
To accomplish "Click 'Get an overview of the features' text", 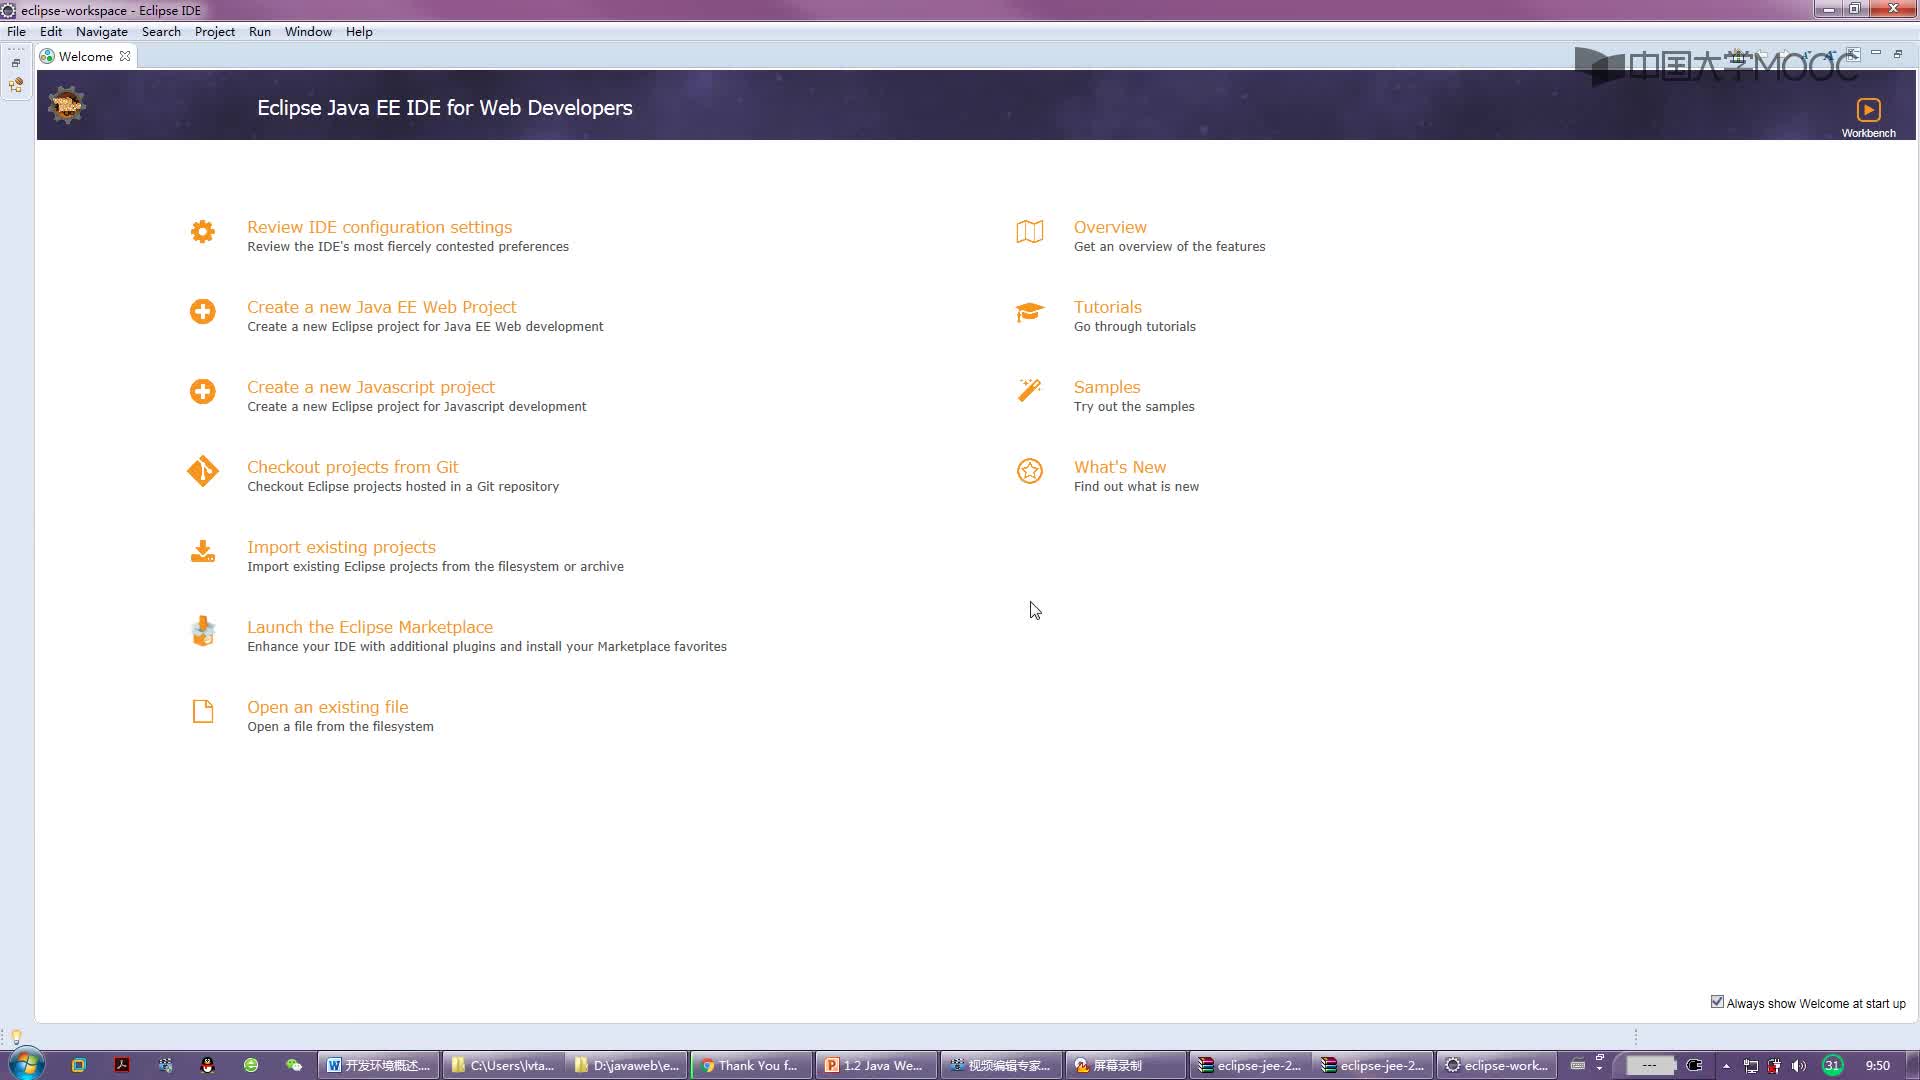I will click(x=1169, y=247).
